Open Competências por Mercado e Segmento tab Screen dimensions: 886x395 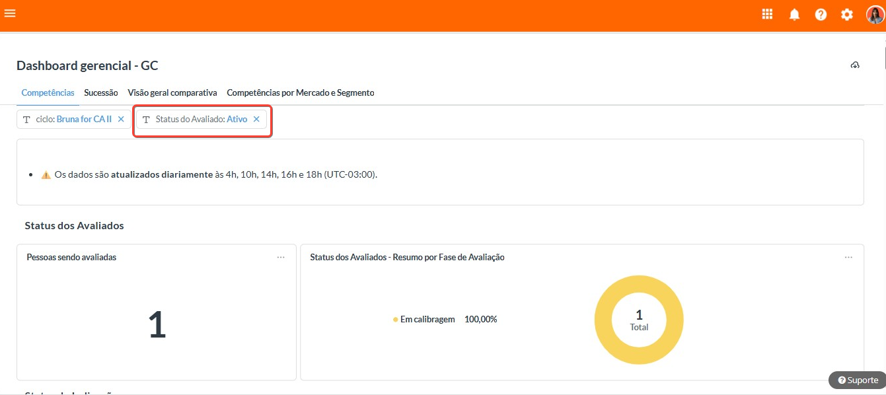[300, 93]
